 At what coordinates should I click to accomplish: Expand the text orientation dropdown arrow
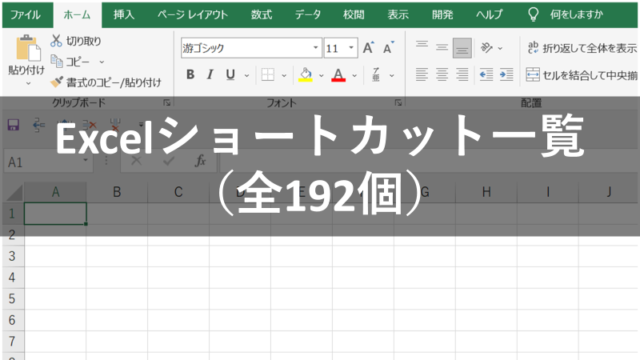[500, 49]
